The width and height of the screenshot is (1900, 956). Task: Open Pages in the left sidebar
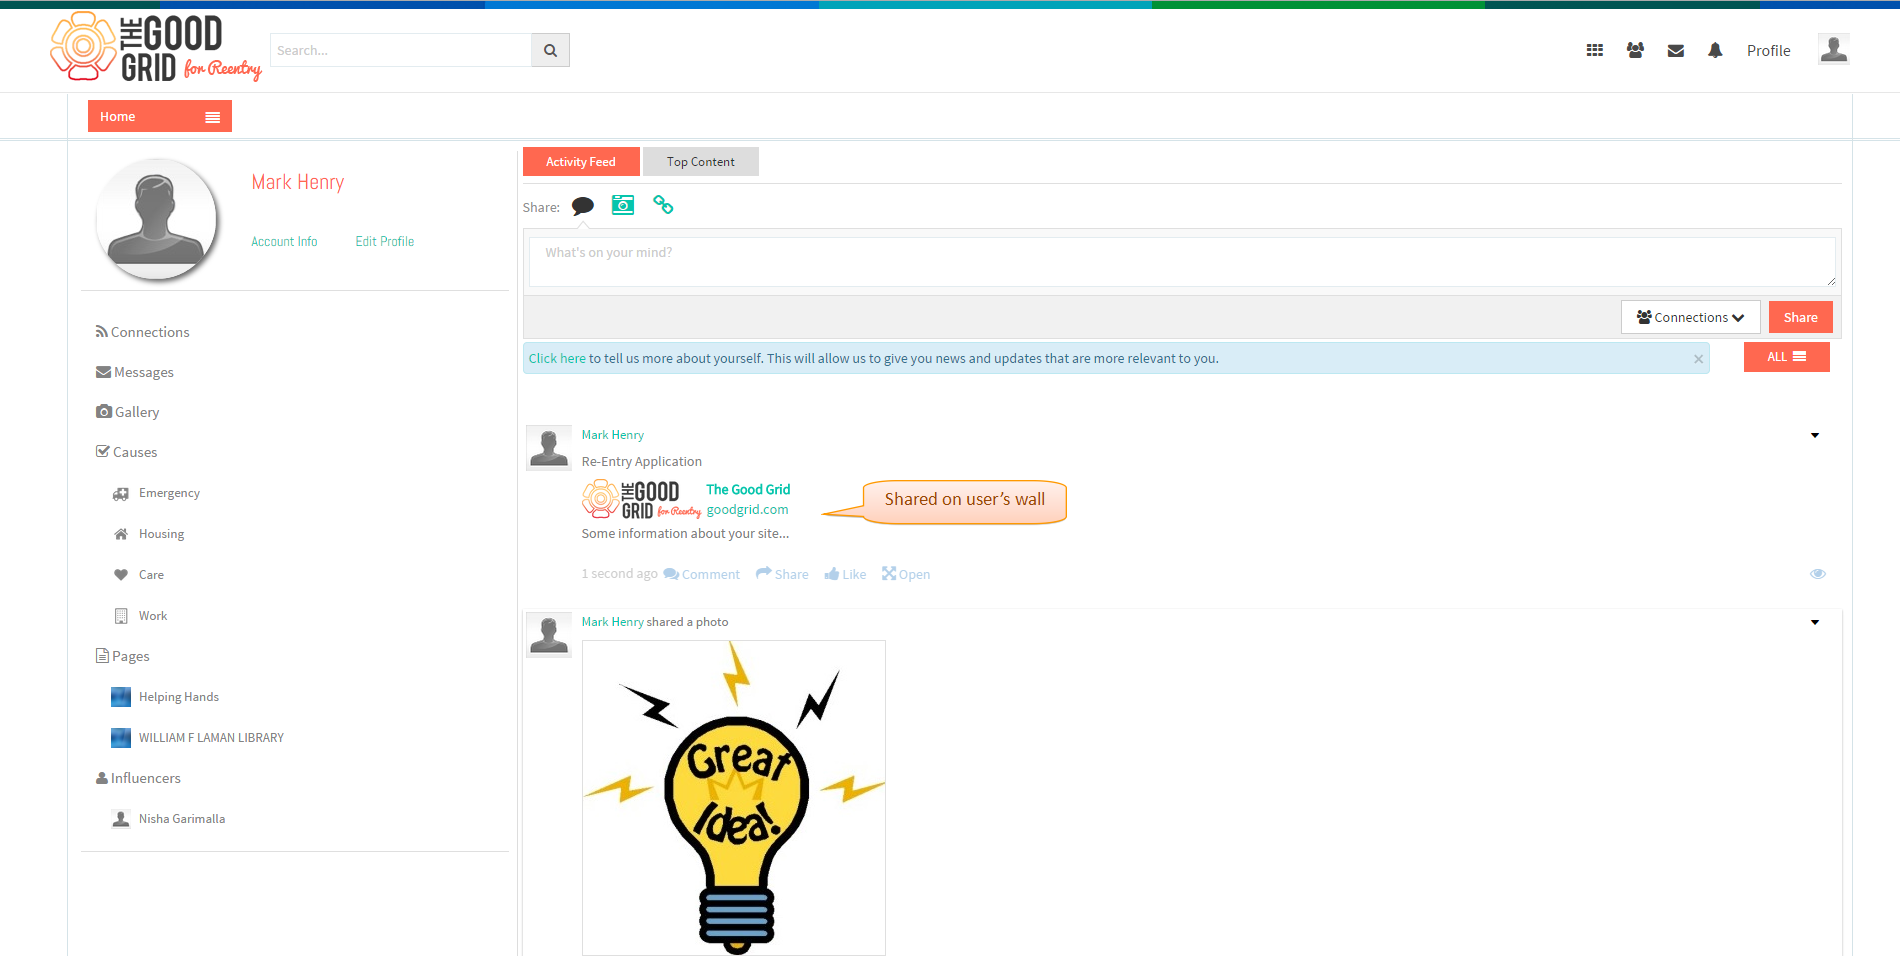coord(123,656)
